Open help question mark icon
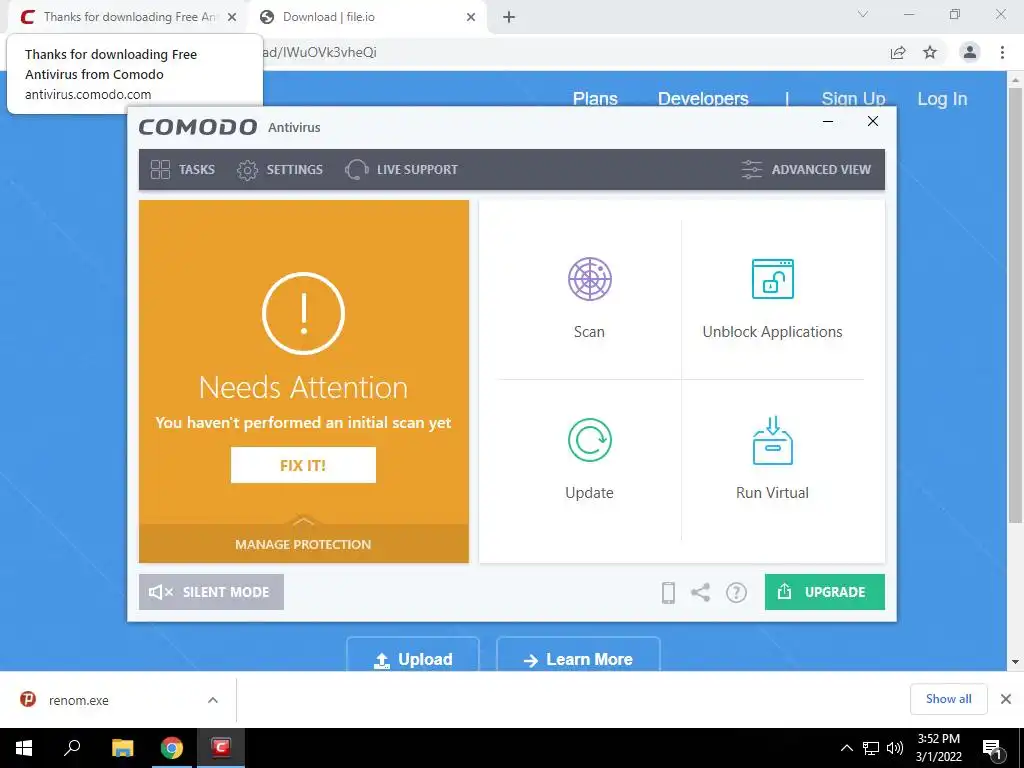The width and height of the screenshot is (1024, 768). coord(736,592)
